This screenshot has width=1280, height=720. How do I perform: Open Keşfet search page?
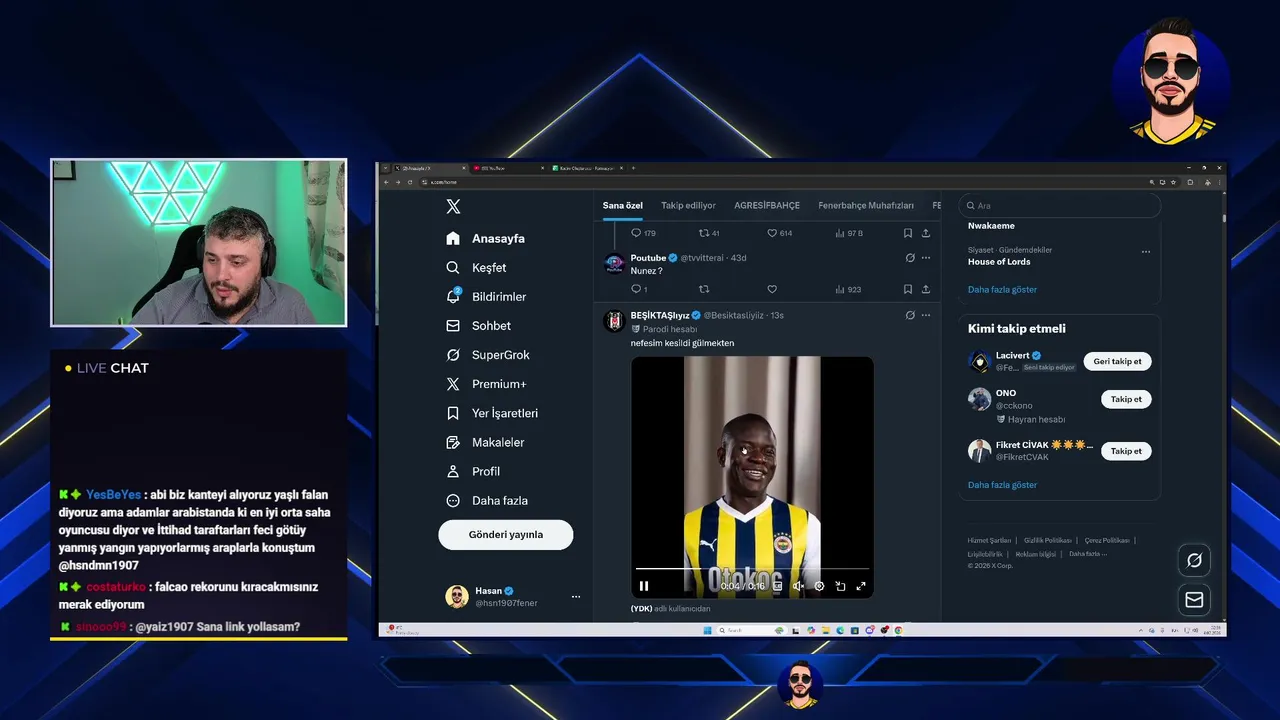pyautogui.click(x=476, y=268)
